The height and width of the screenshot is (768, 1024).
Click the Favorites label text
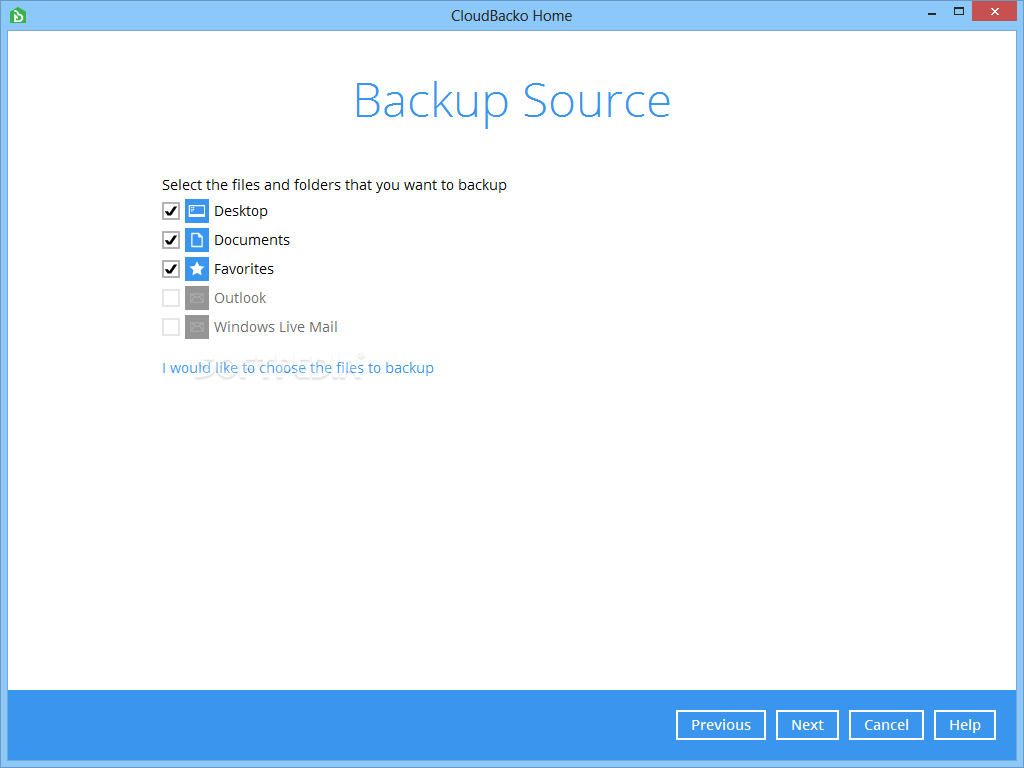pos(244,269)
